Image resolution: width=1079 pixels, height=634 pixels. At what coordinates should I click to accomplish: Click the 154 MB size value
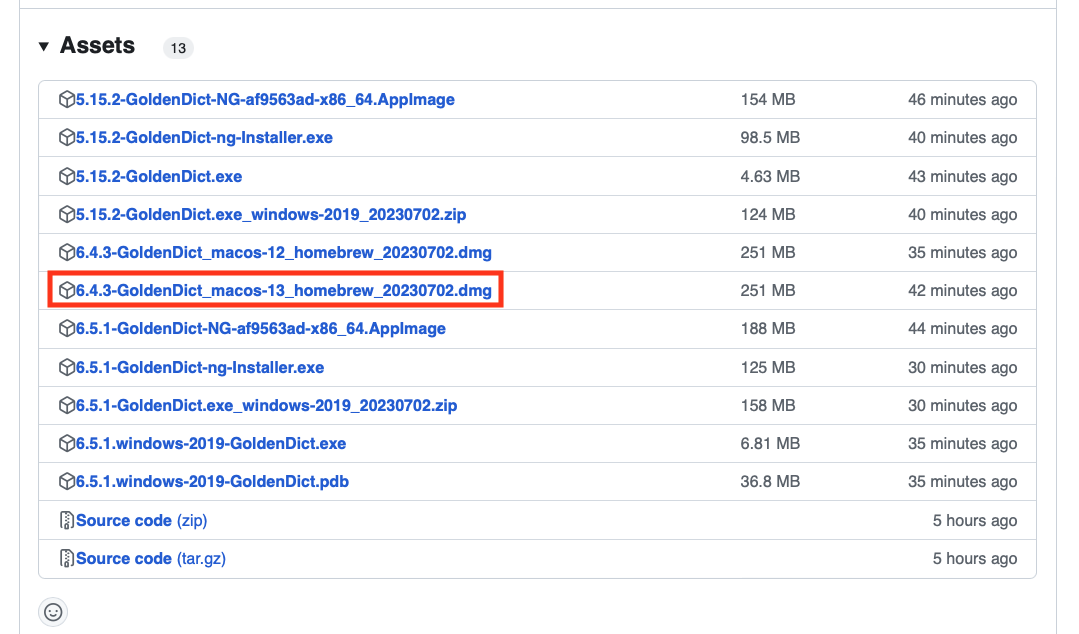tap(768, 99)
